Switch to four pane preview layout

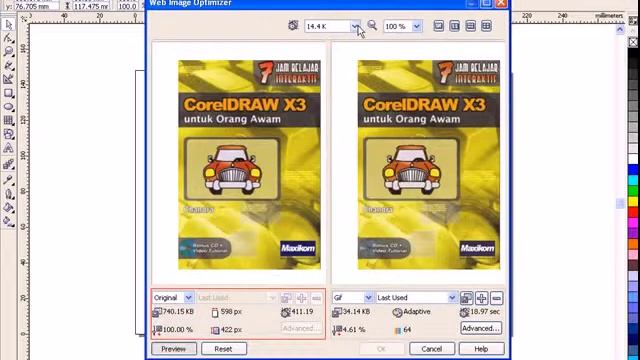(x=486, y=26)
